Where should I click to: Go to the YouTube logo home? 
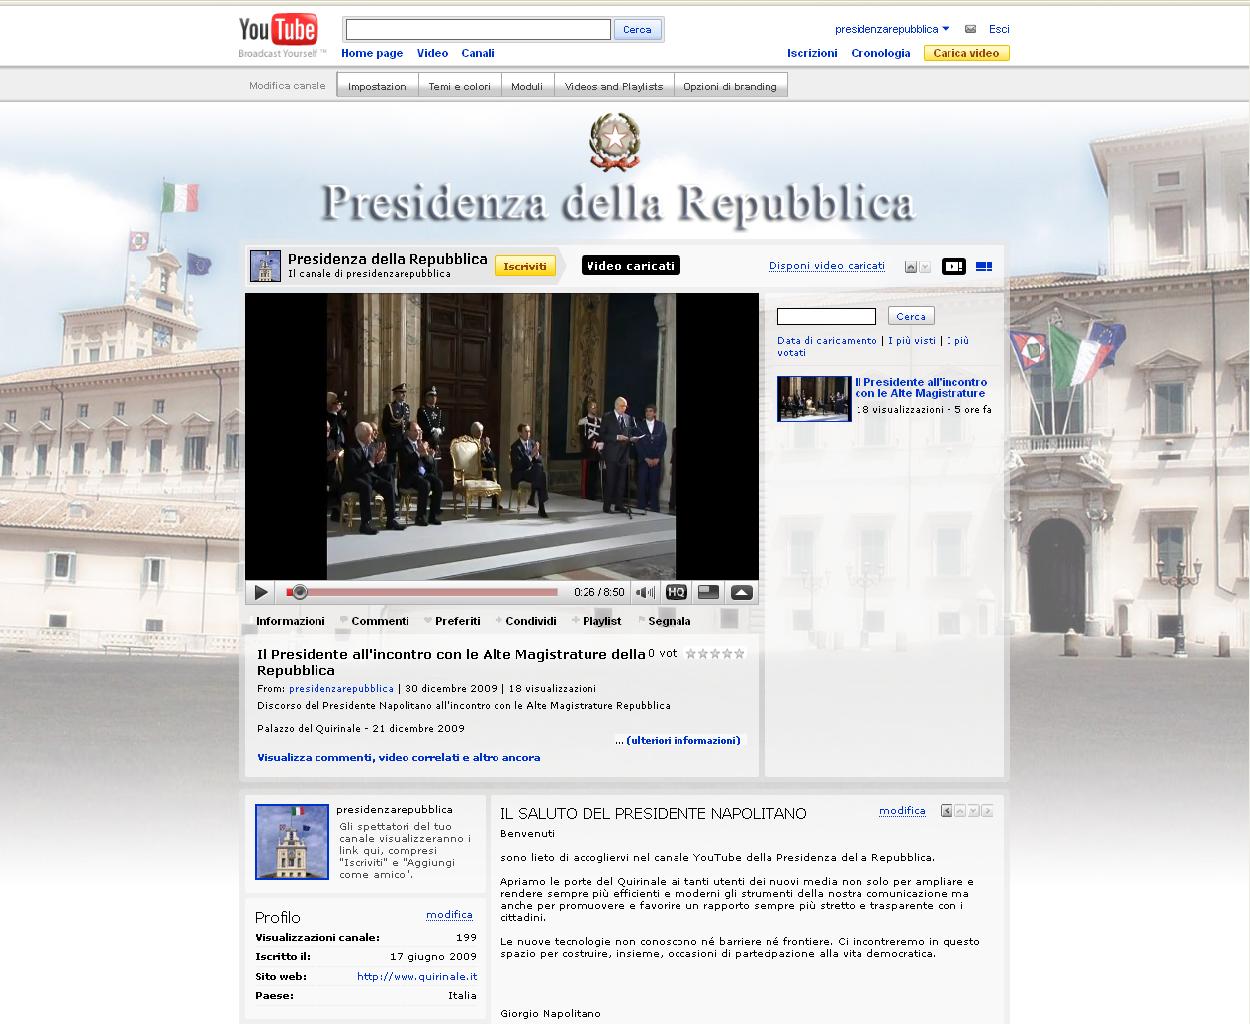click(278, 31)
